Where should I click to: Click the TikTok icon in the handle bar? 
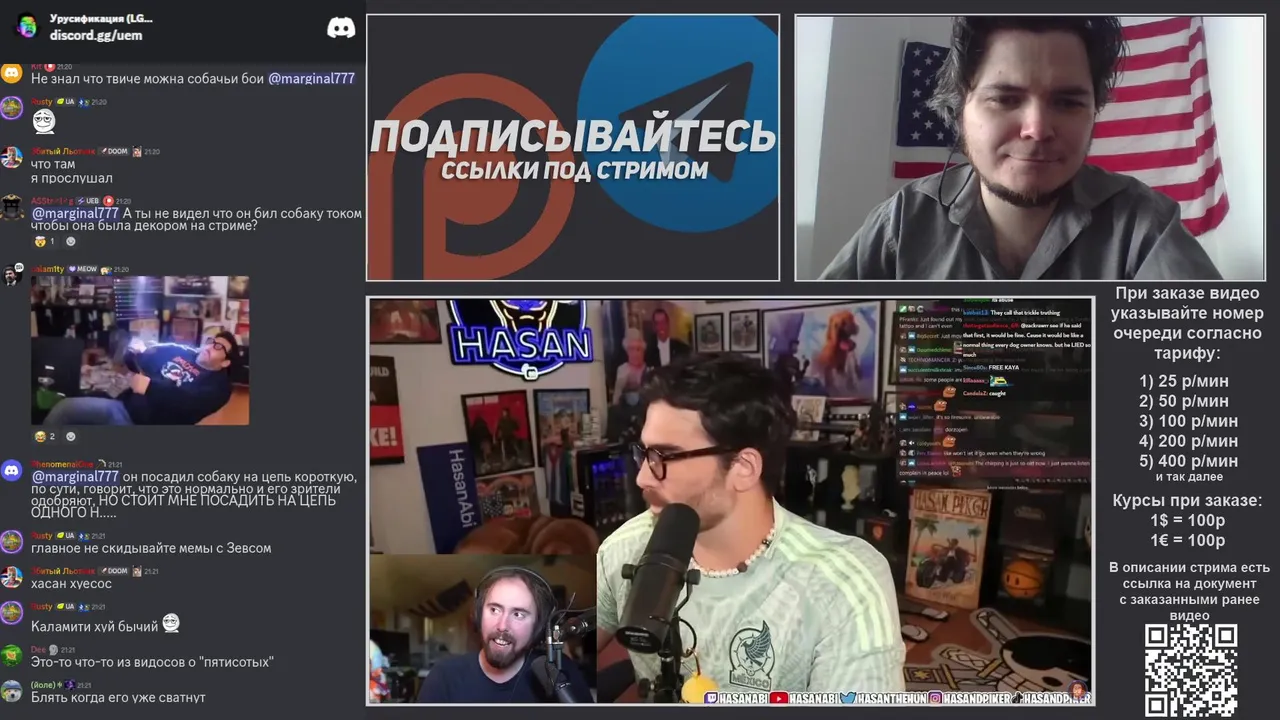pyautogui.click(x=1018, y=697)
